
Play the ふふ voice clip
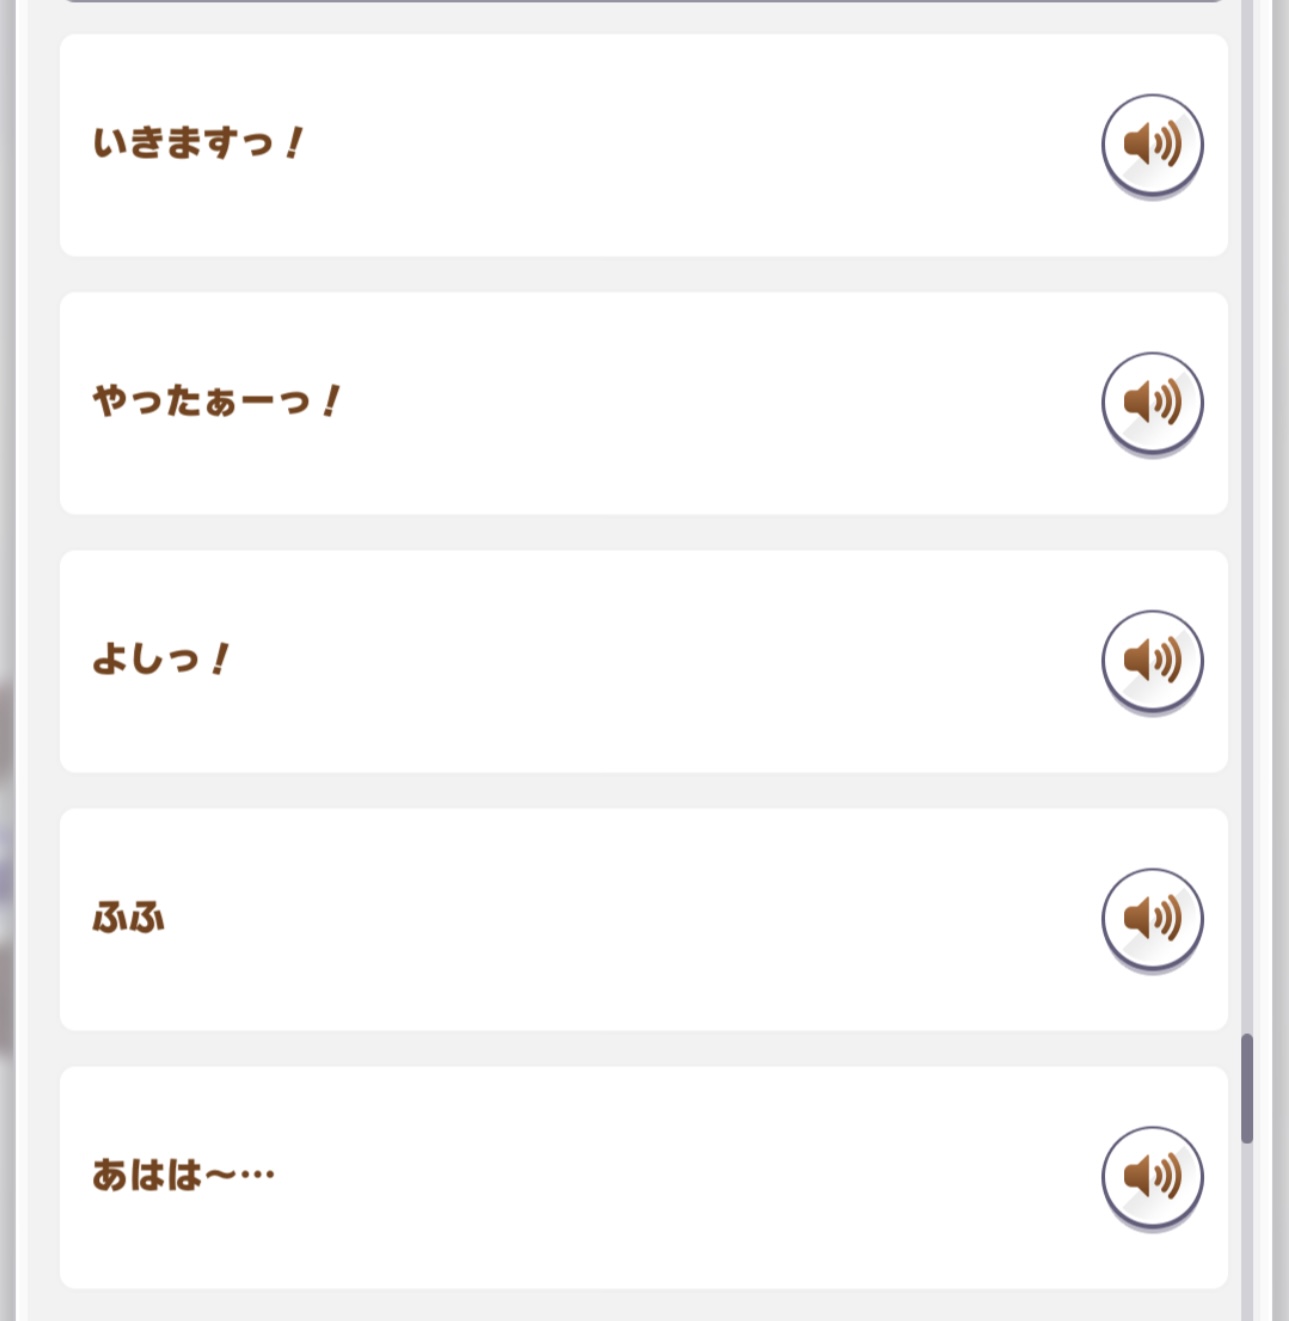tap(1152, 919)
